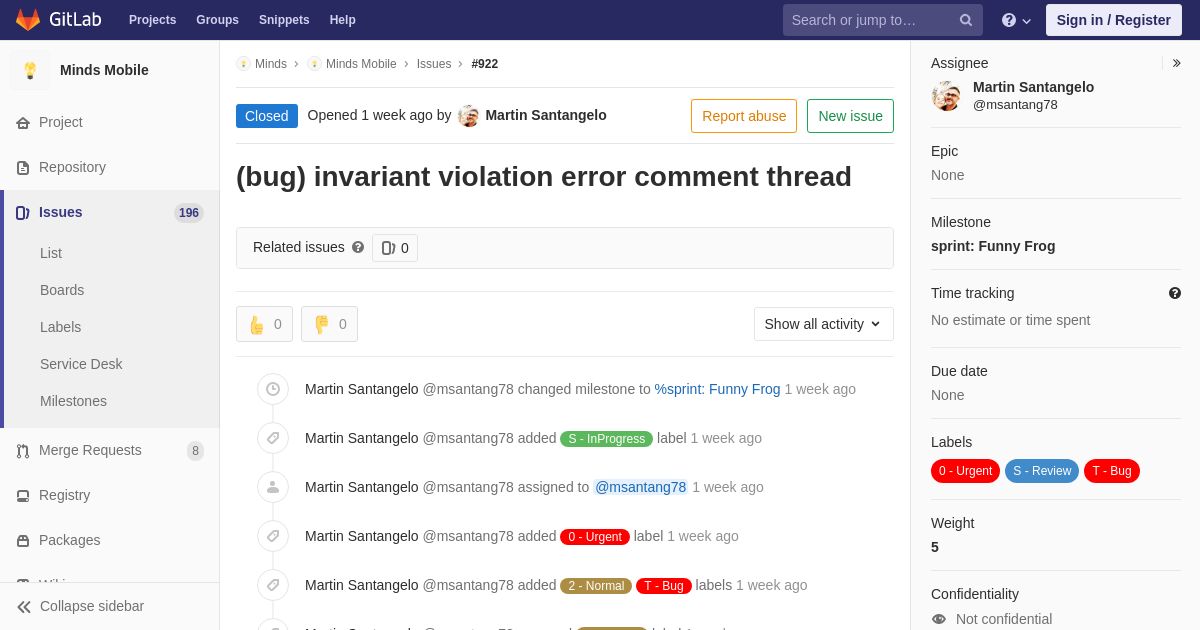Click the assignee avatar in right sidebar

coord(946,96)
